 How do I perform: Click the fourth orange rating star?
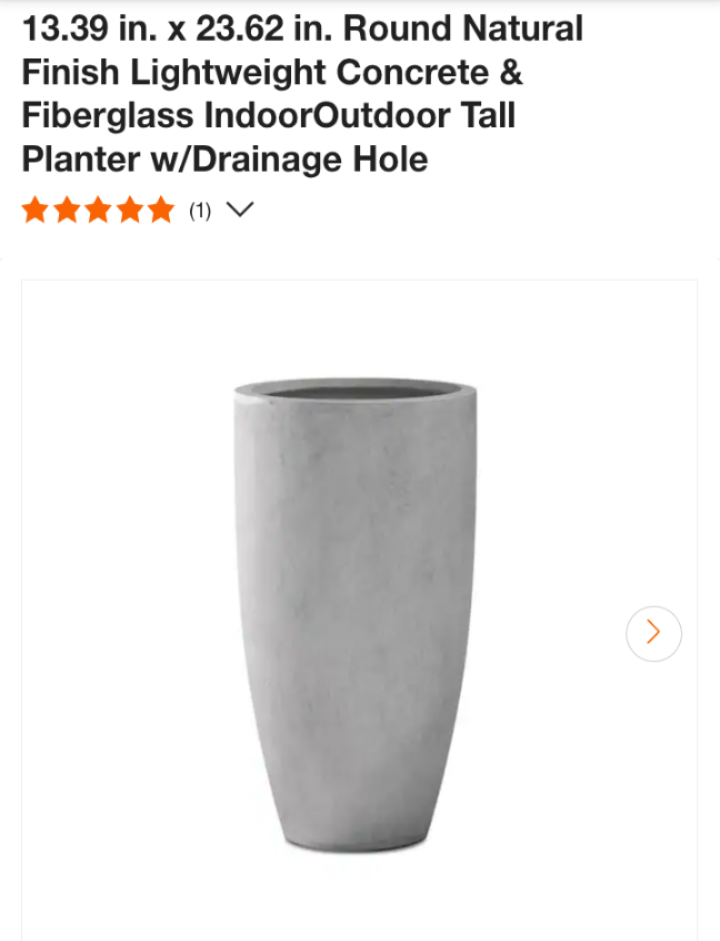pyautogui.click(x=130, y=210)
